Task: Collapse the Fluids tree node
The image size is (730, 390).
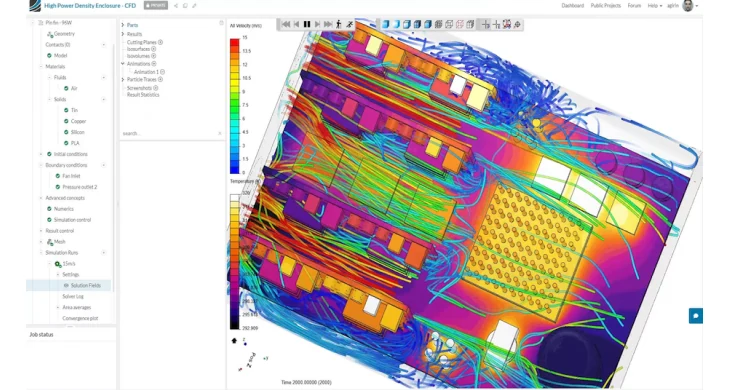Action: point(49,77)
